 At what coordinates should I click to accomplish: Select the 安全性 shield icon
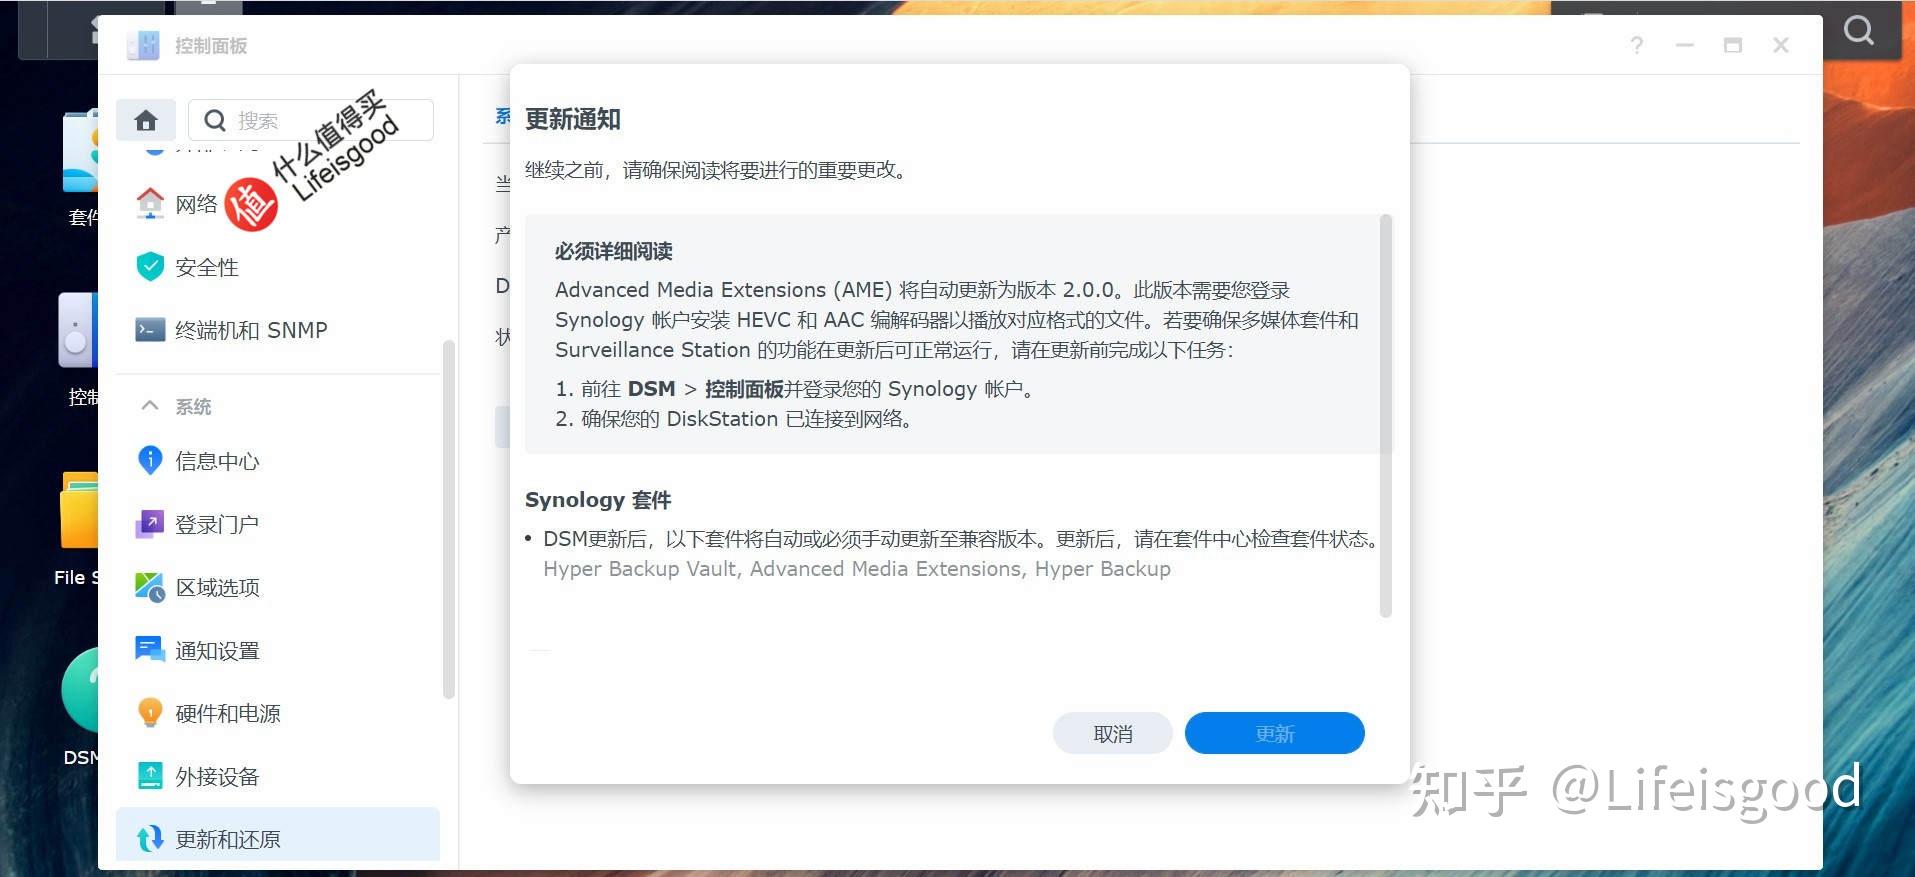[x=150, y=266]
